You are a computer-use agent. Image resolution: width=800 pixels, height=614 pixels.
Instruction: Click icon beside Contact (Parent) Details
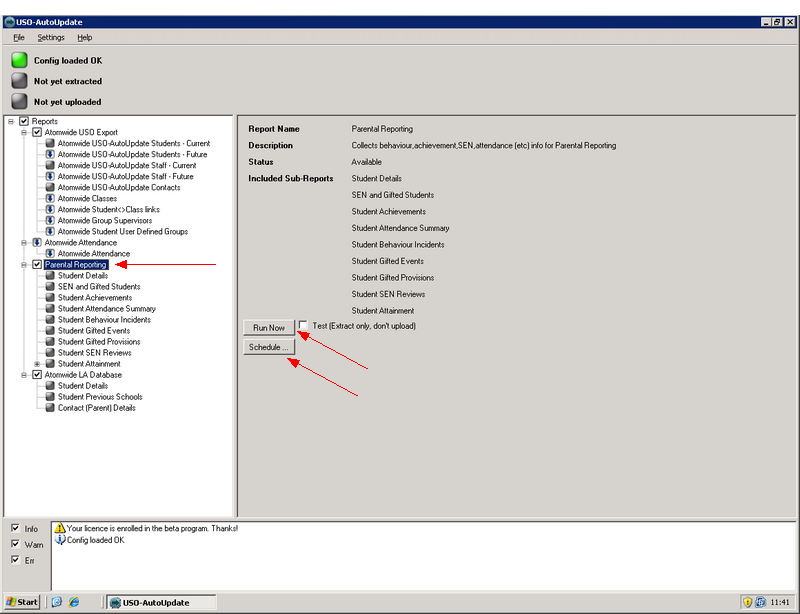pyautogui.click(x=50, y=408)
